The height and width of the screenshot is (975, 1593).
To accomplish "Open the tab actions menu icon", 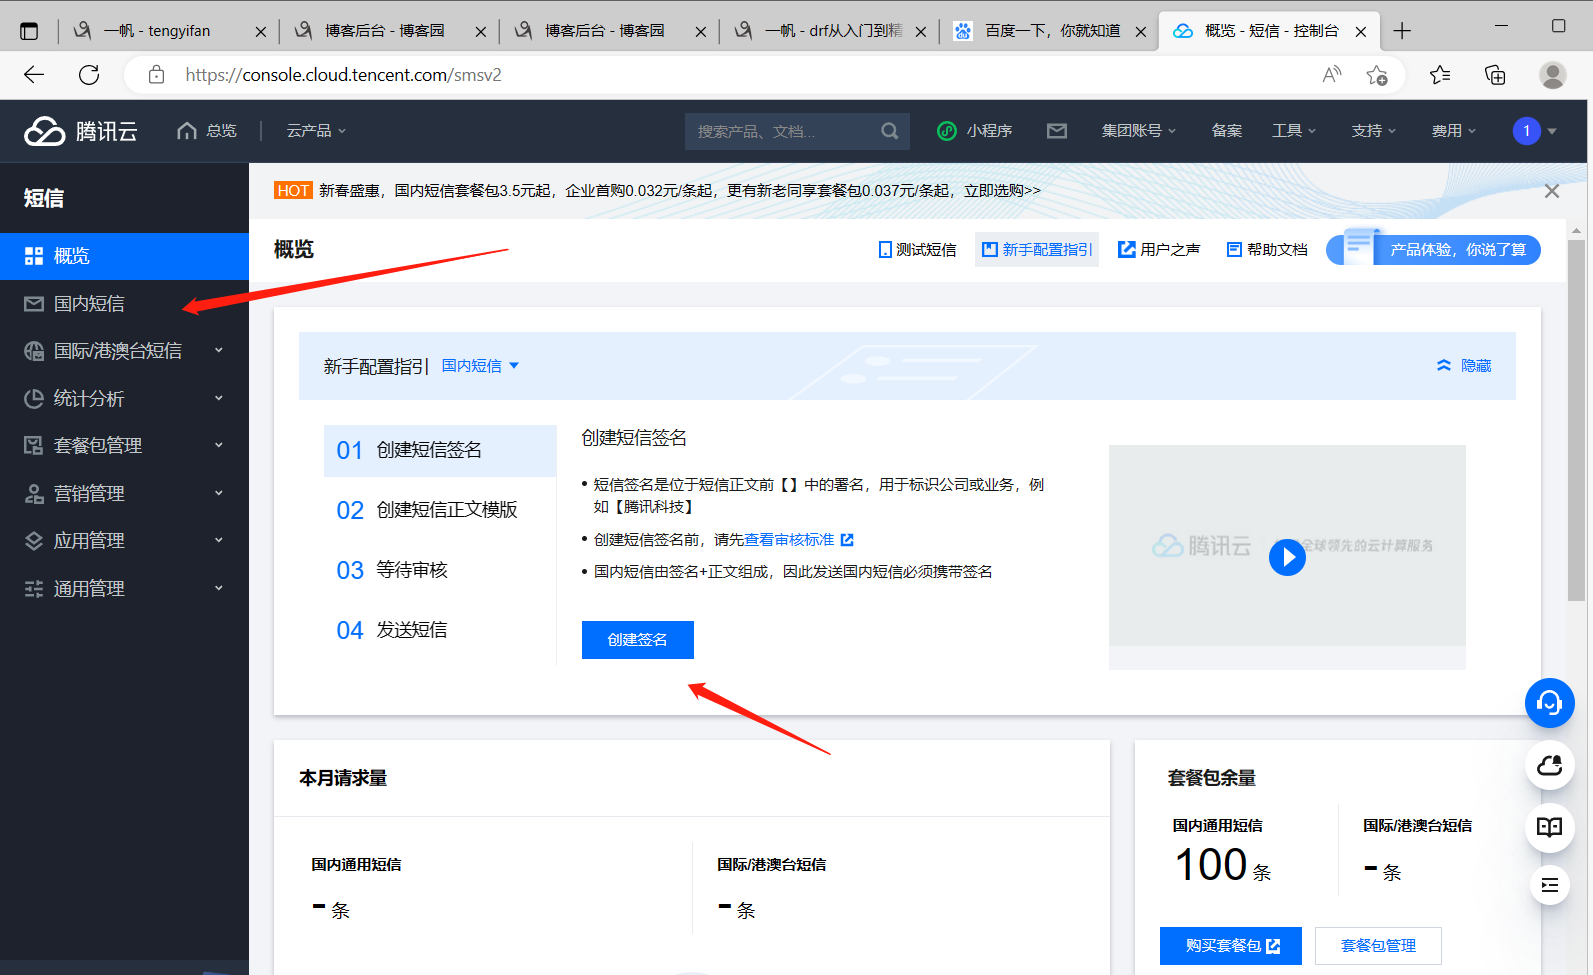I will tap(29, 31).
